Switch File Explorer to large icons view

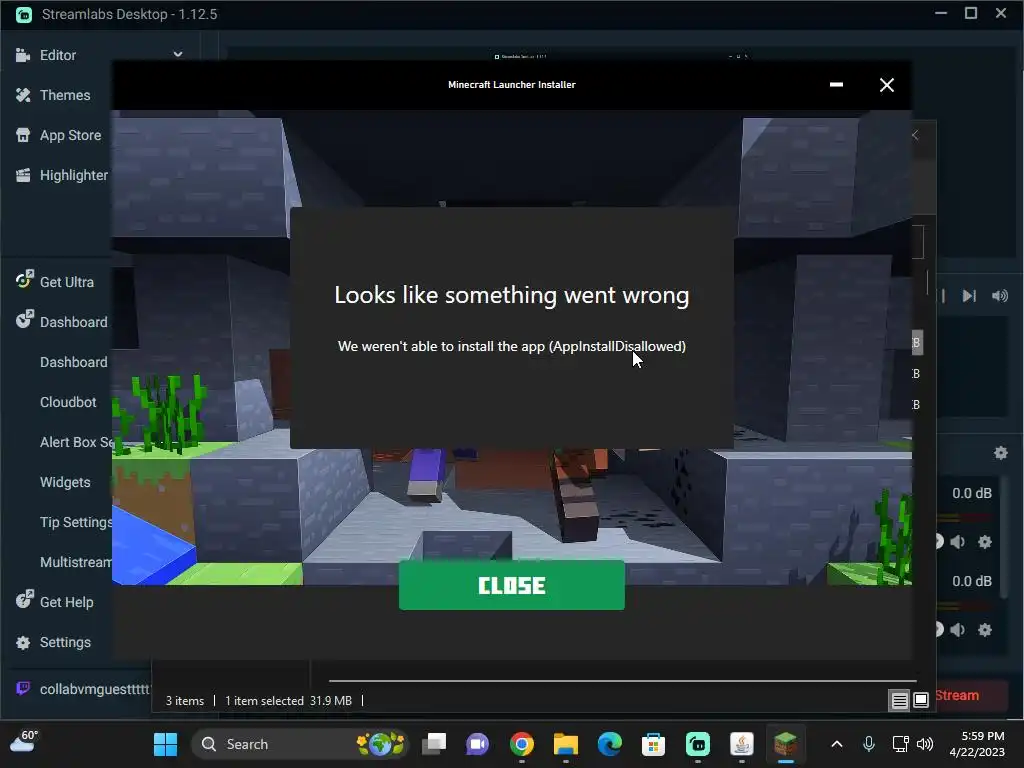(x=921, y=701)
